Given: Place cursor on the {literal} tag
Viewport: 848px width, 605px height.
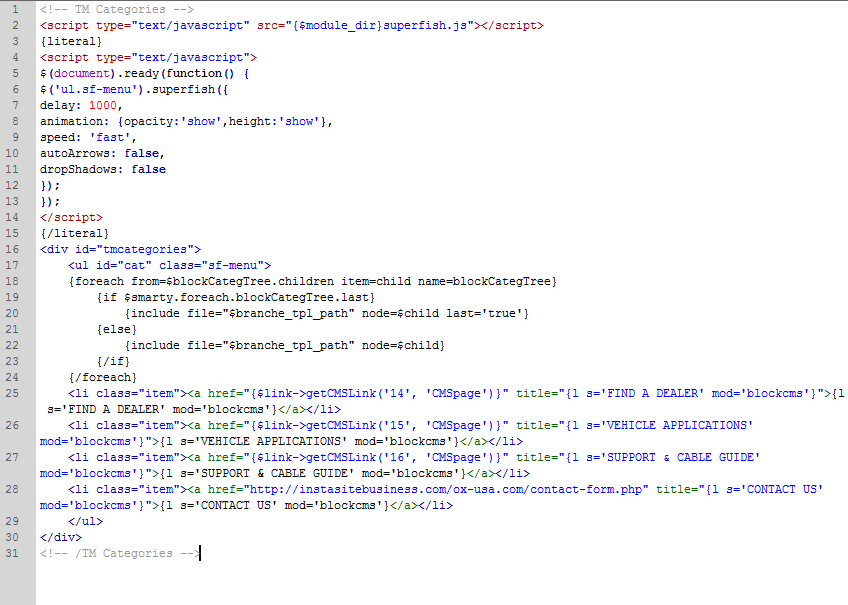Looking at the screenshot, I should tap(71, 41).
